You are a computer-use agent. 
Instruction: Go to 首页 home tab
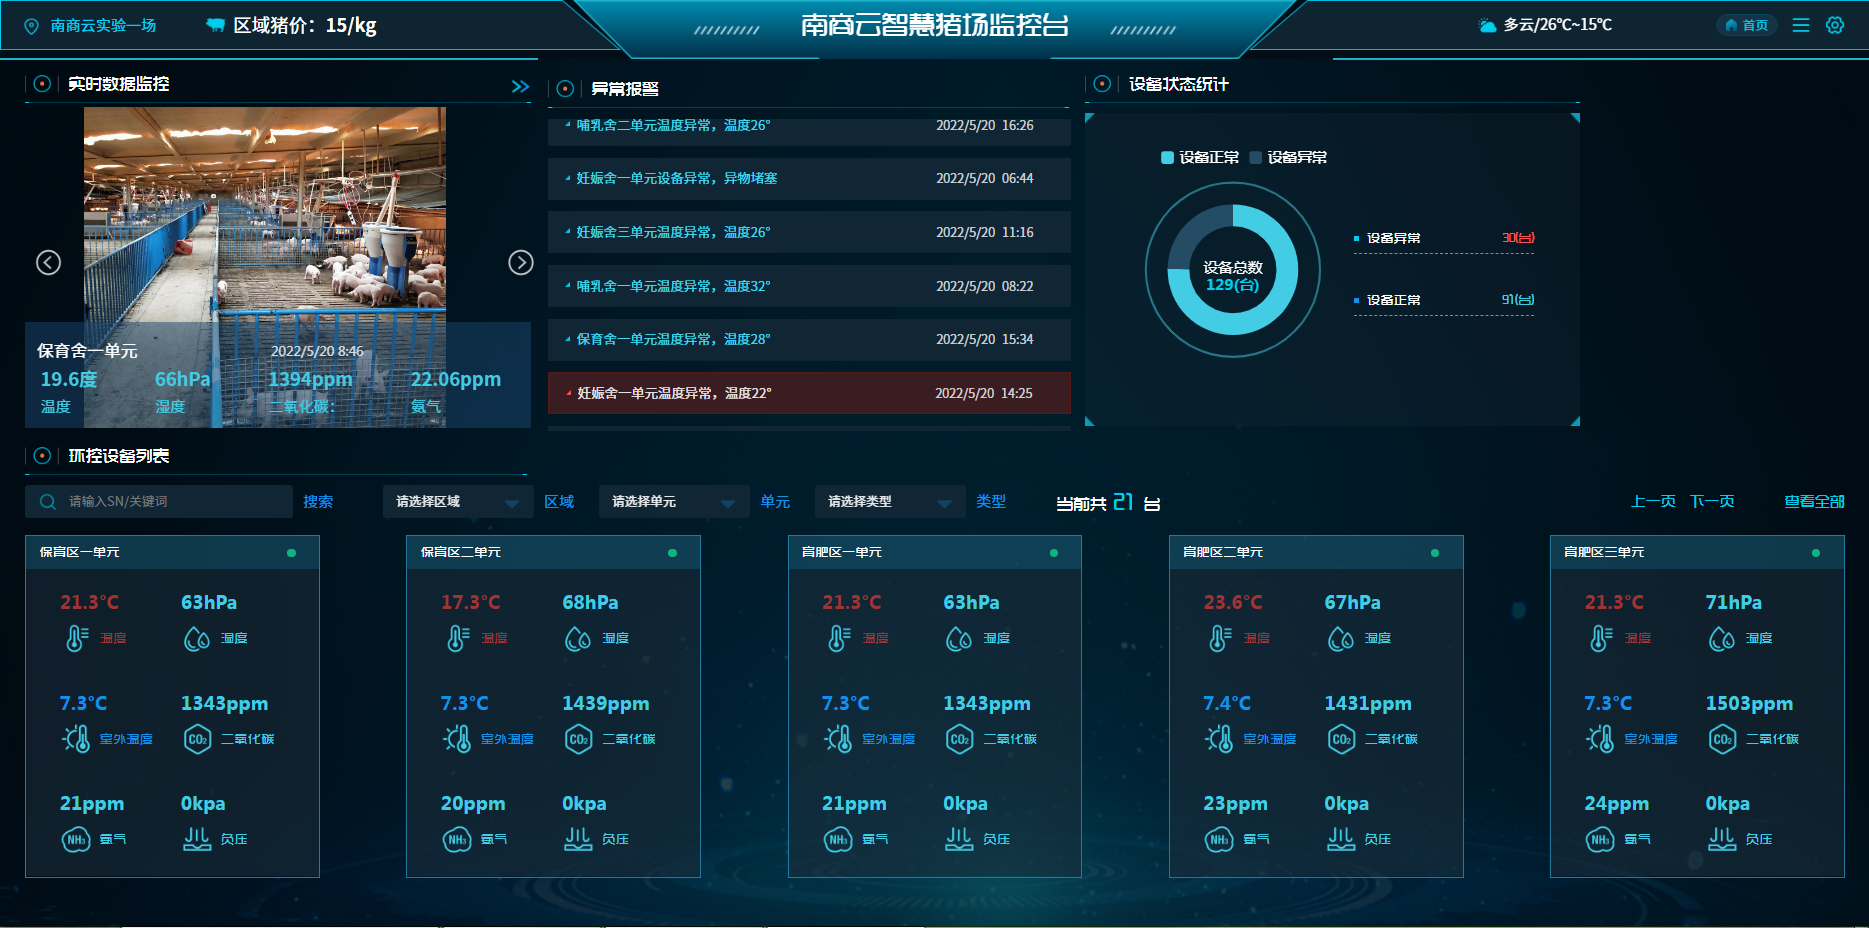tap(1746, 25)
